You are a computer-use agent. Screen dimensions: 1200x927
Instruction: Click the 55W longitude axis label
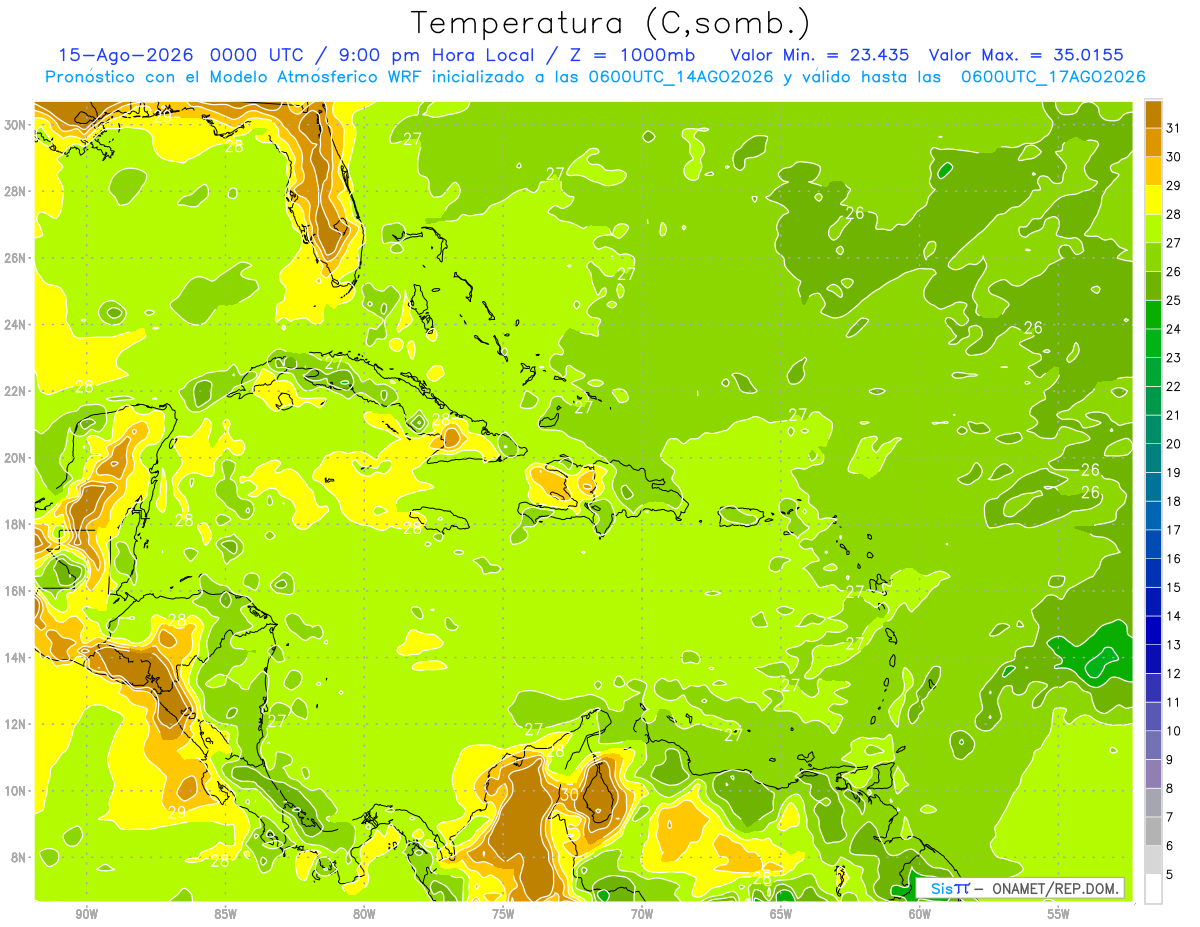click(1058, 913)
